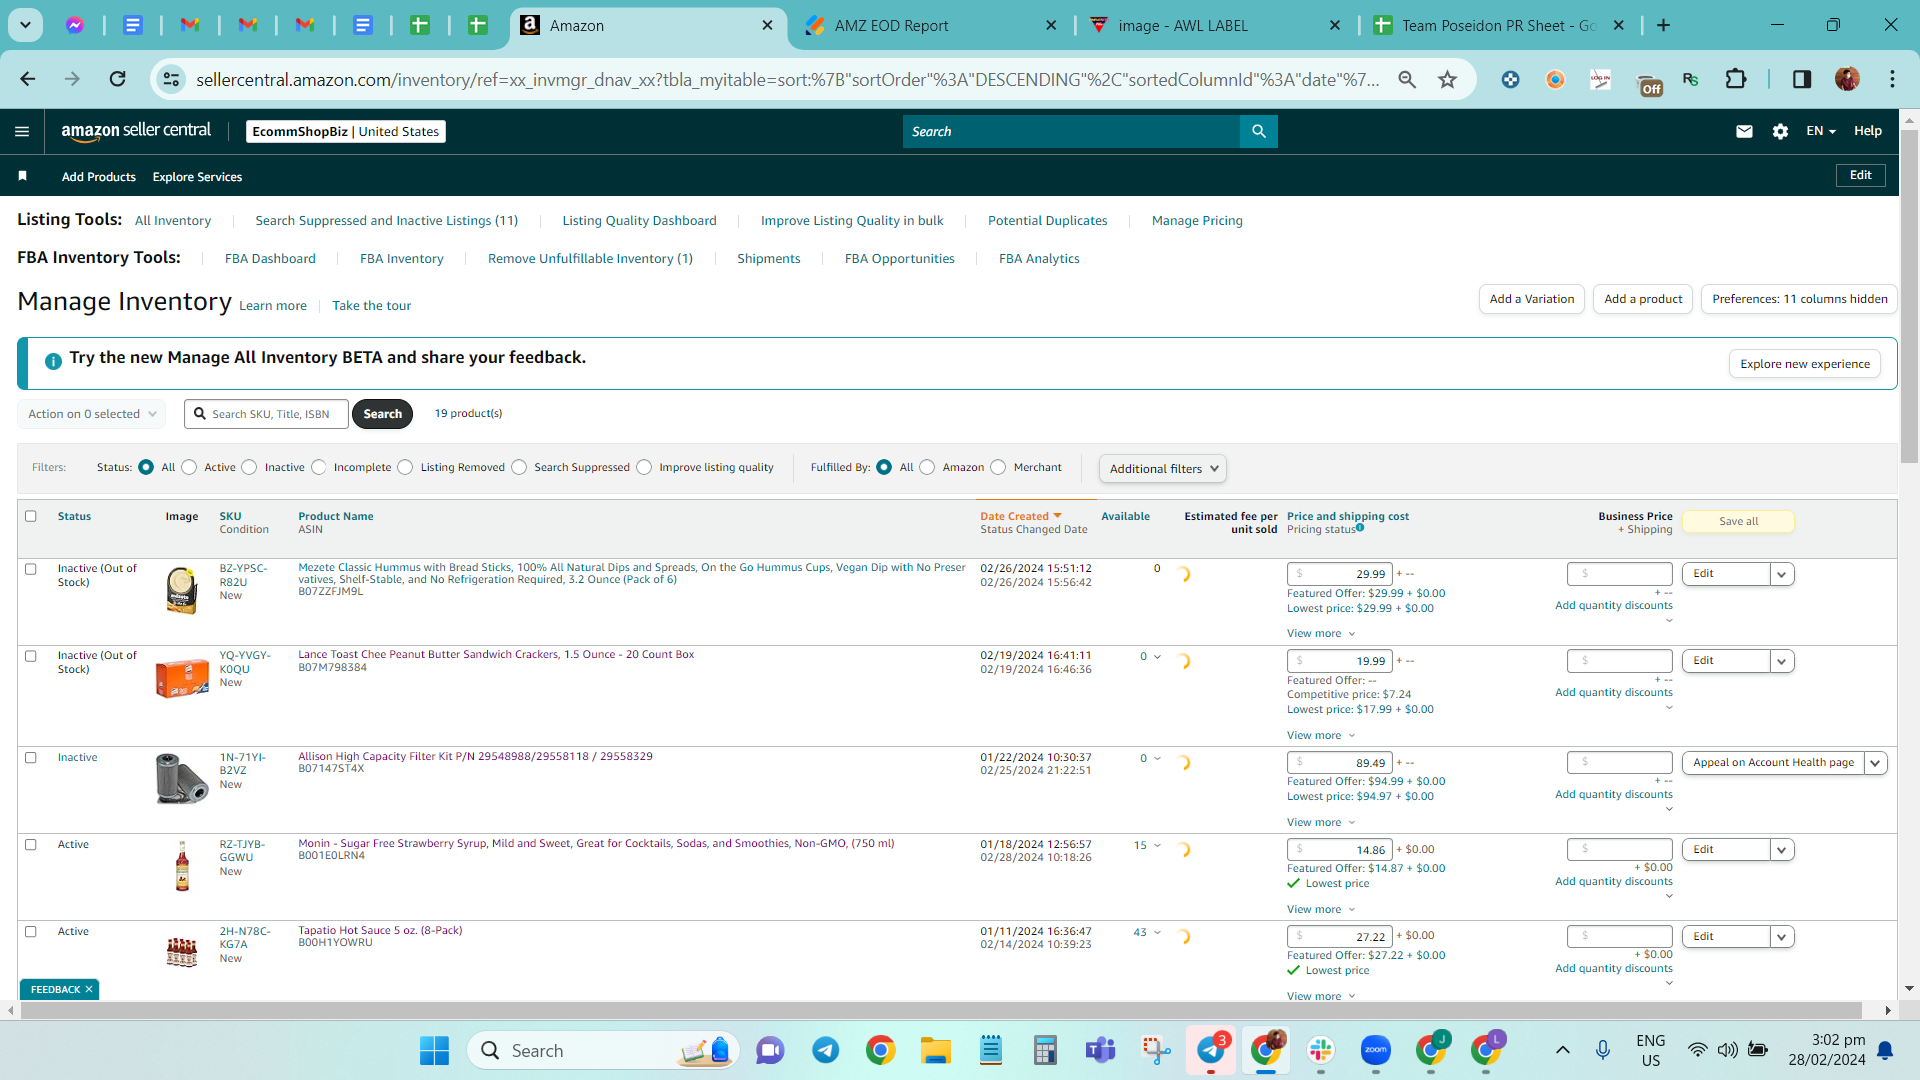Open the Manage Pricing link
This screenshot has width=1920, height=1080.
click(1197, 221)
